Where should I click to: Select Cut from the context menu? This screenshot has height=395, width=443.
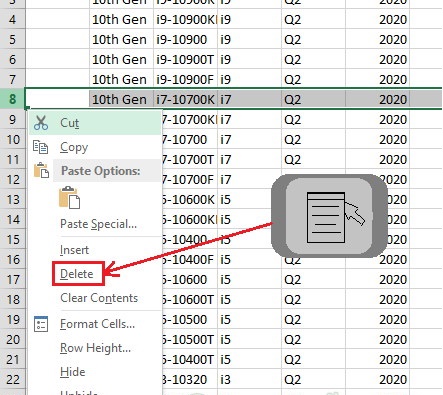(95, 123)
